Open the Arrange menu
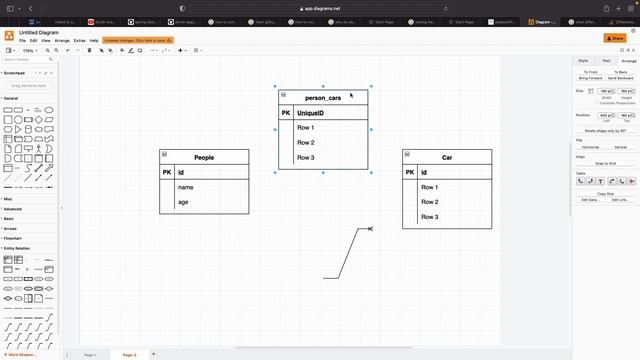This screenshot has width=640, height=360. point(62,41)
